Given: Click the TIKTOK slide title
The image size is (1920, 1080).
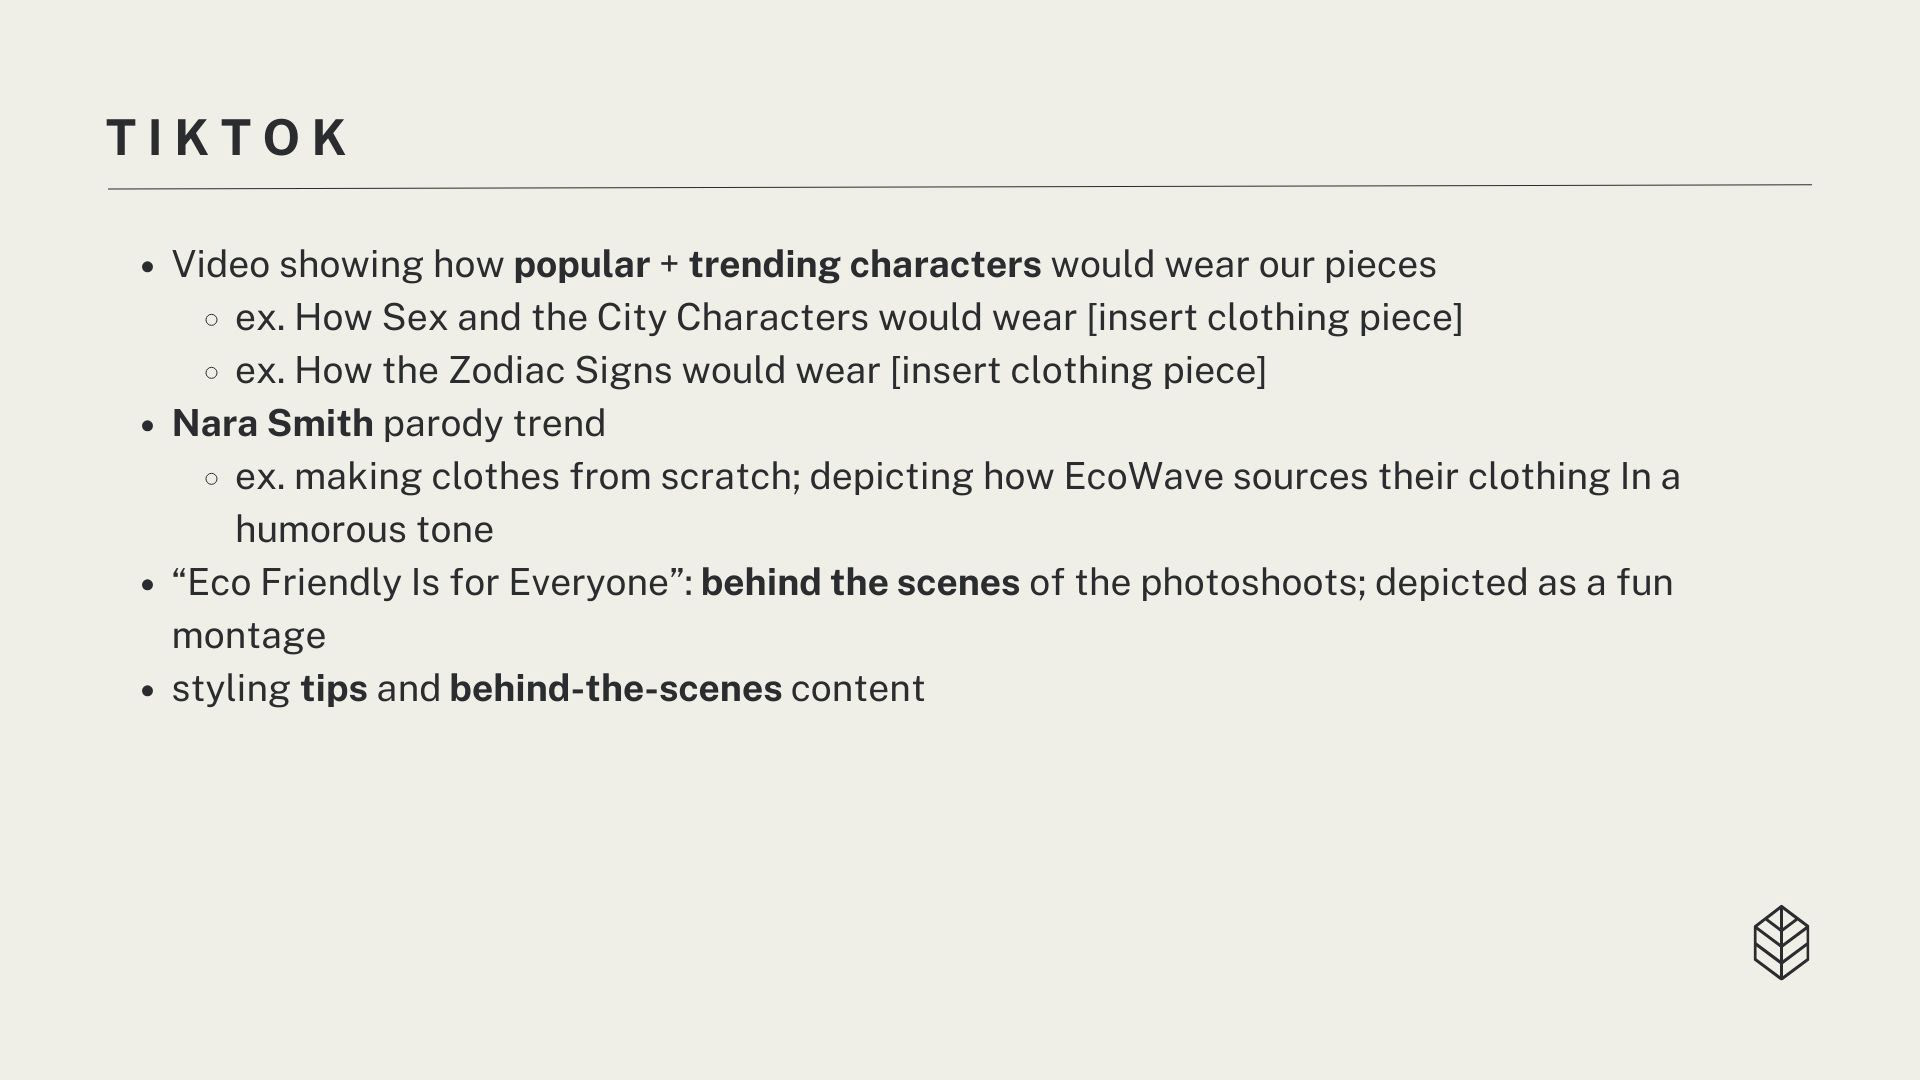Looking at the screenshot, I should (228, 138).
